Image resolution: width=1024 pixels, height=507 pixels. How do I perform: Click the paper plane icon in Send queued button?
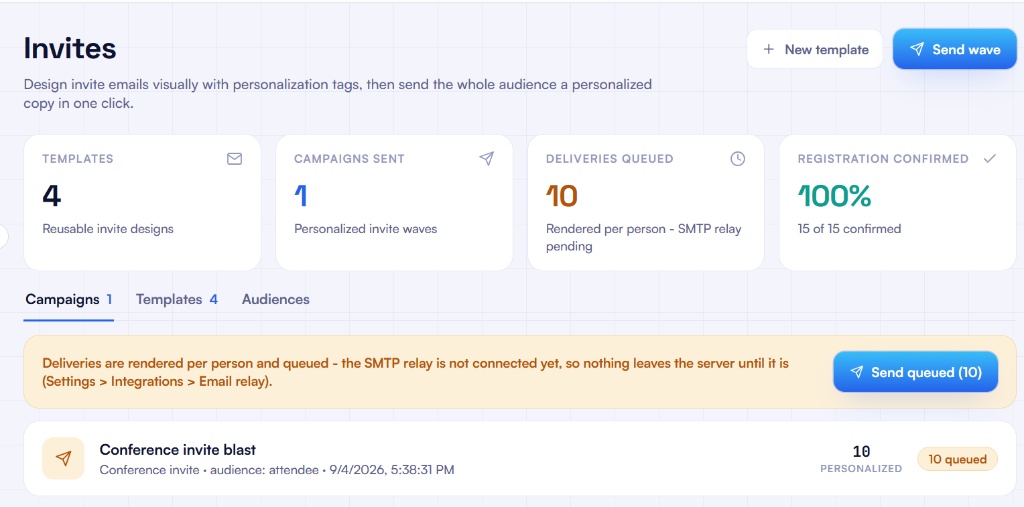(856, 372)
